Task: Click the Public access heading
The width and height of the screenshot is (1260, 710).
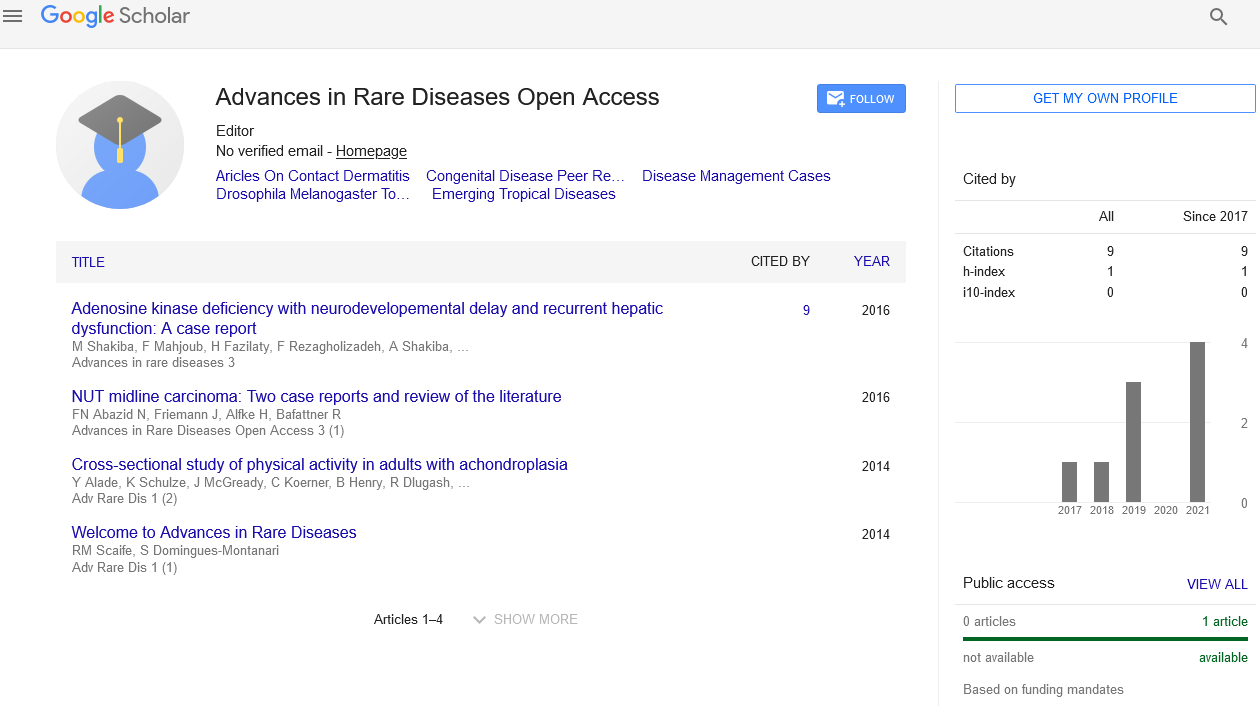Action: pos(1008,583)
